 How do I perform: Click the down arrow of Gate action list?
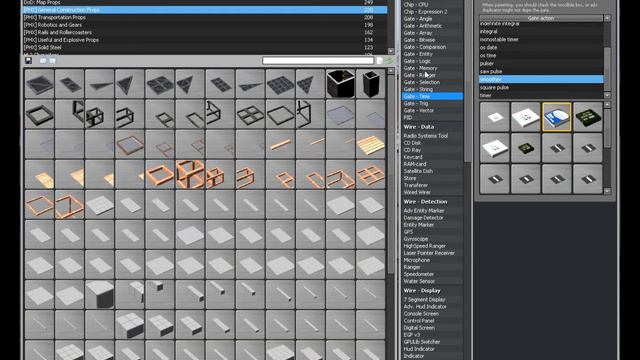pyautogui.click(x=607, y=95)
